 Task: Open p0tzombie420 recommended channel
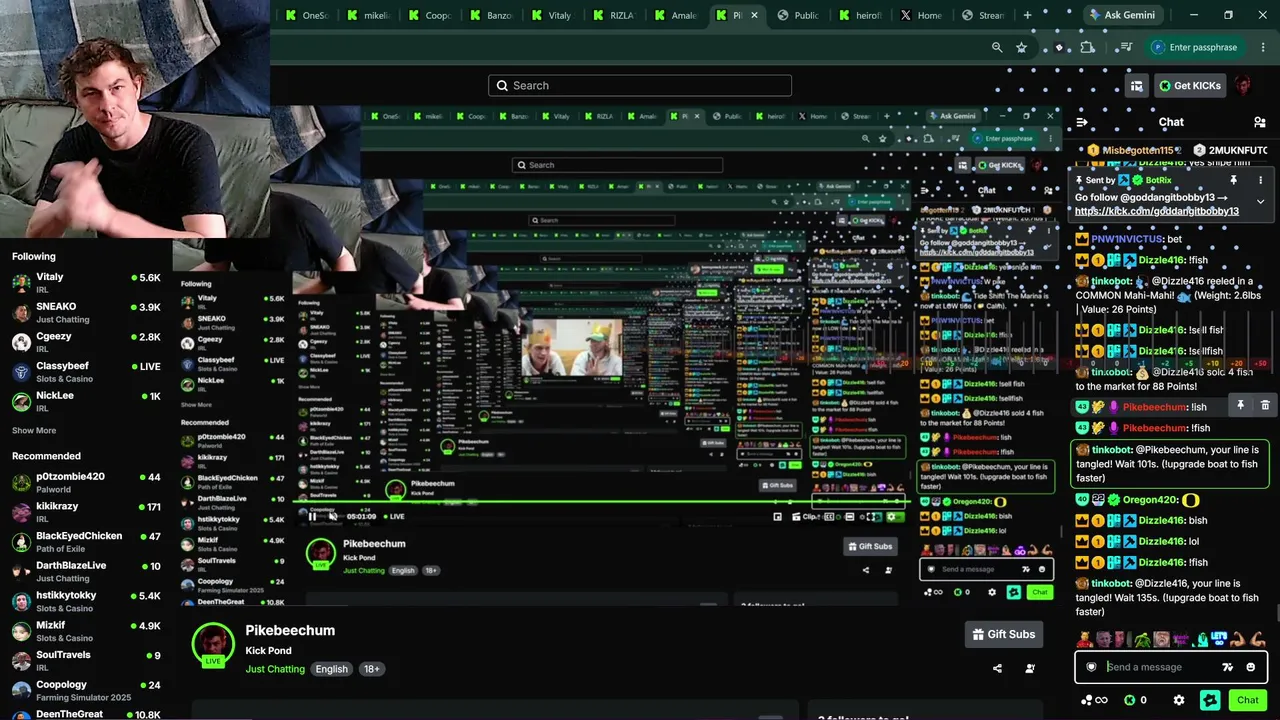(x=86, y=482)
